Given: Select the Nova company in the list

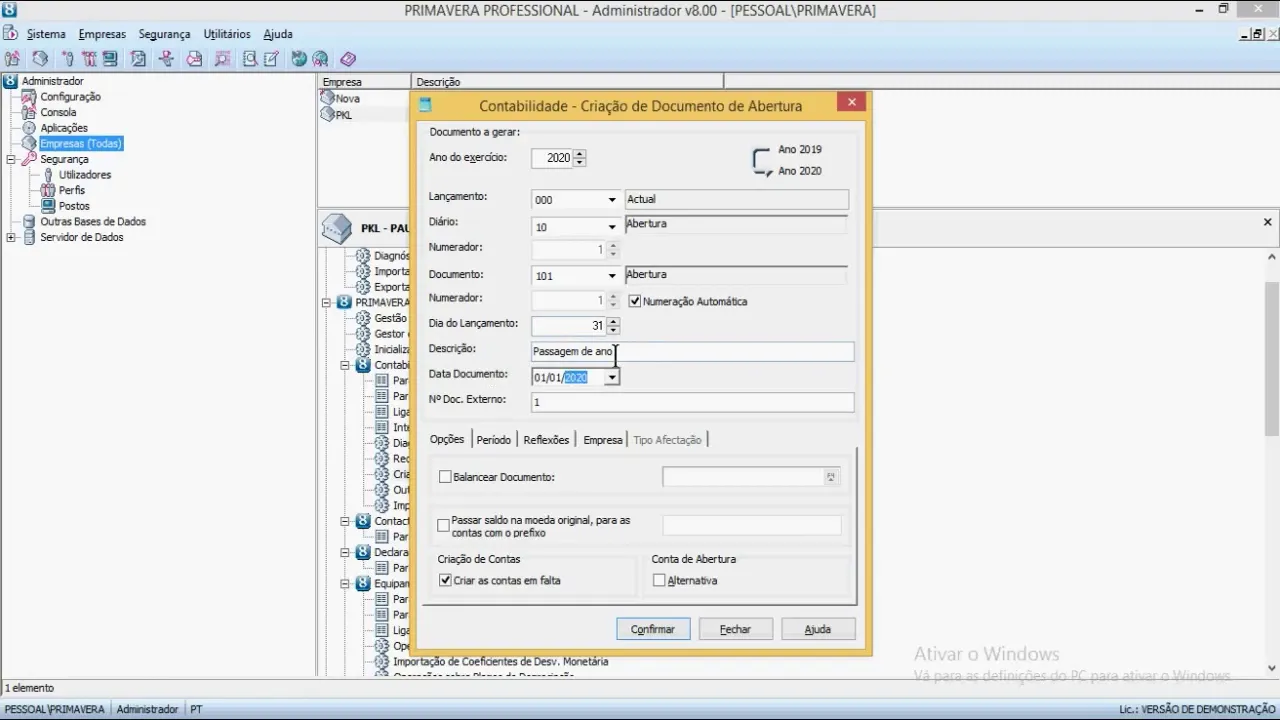Looking at the screenshot, I should tap(347, 99).
